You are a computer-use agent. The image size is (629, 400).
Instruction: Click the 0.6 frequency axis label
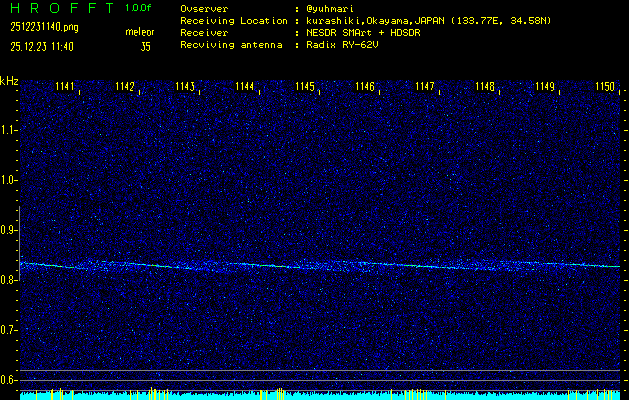pyautogui.click(x=9, y=380)
